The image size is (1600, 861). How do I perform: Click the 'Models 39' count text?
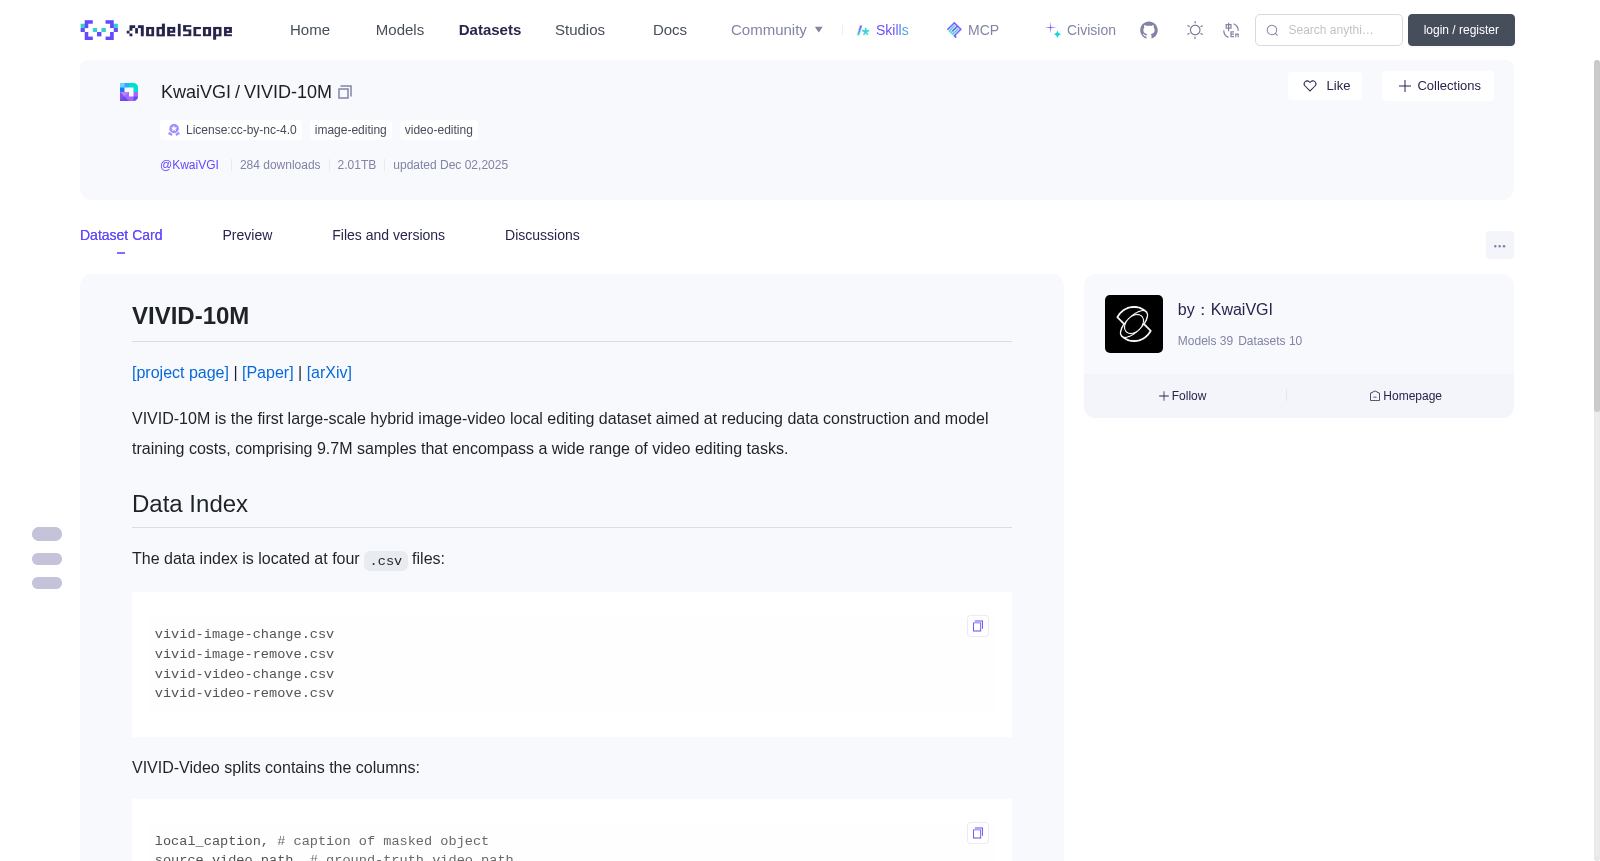[1205, 341]
